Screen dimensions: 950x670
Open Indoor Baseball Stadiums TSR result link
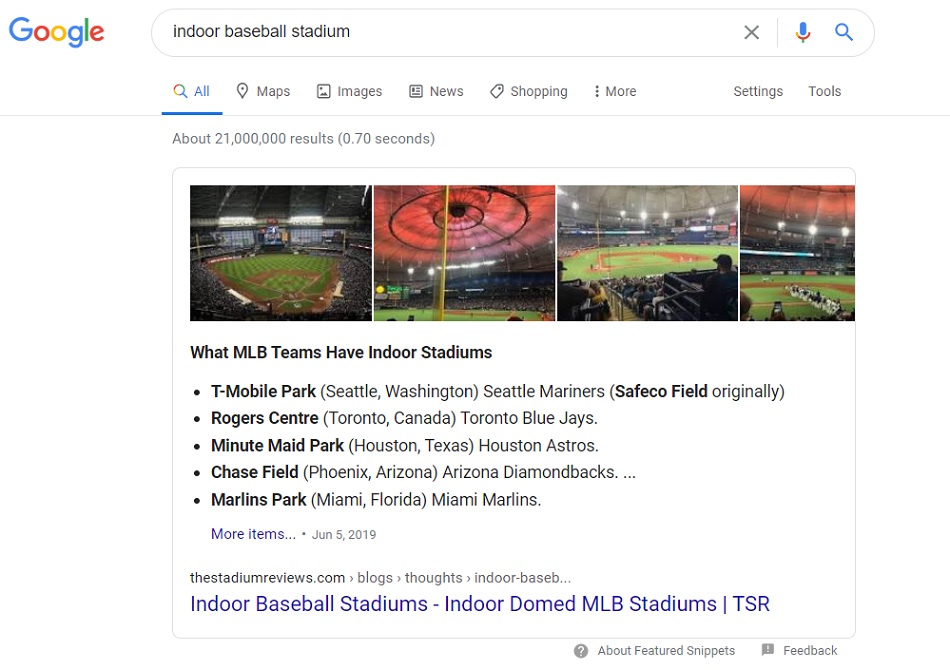[480, 603]
